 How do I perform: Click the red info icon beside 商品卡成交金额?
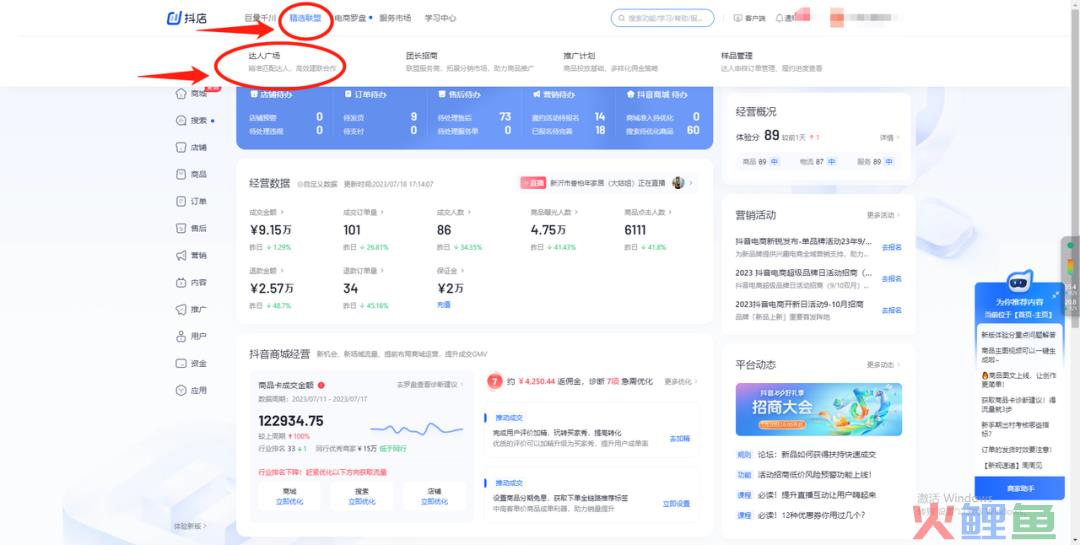(321, 385)
